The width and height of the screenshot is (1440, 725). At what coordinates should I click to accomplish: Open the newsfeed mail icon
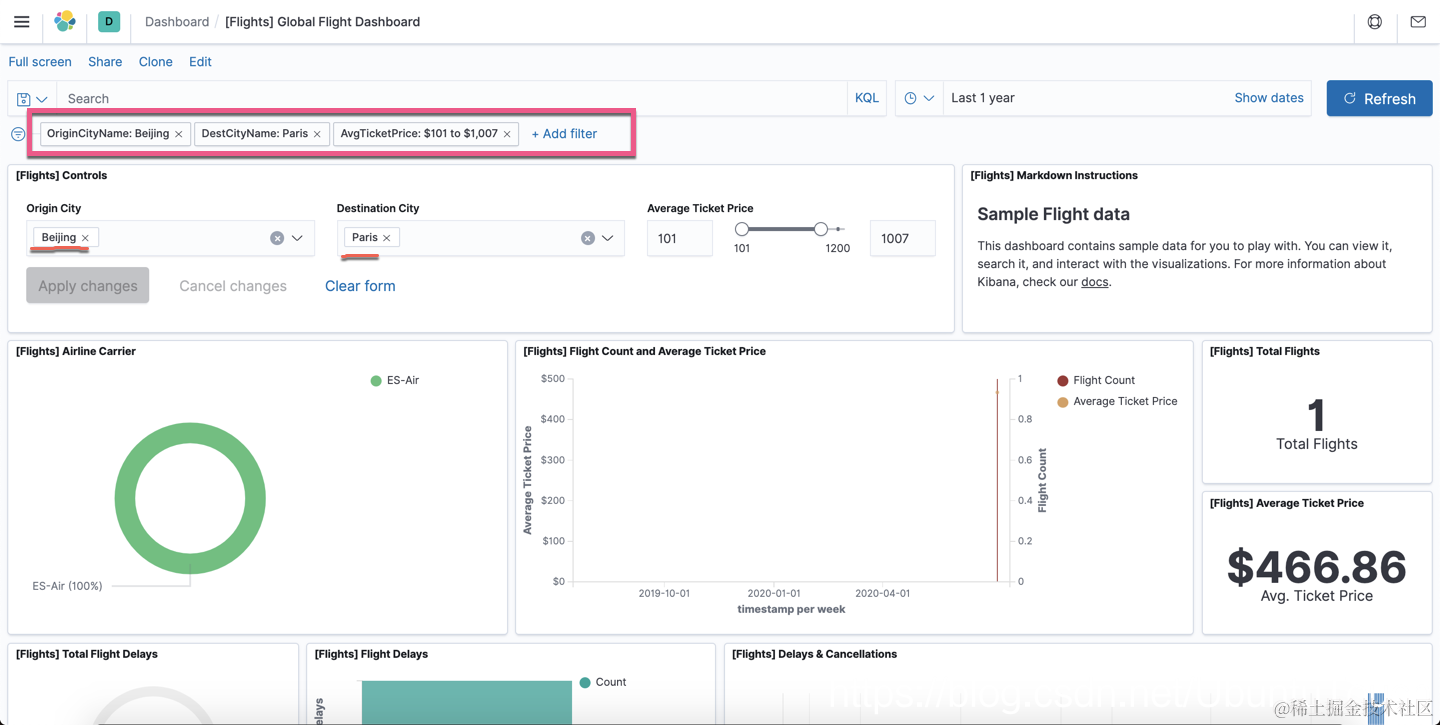click(1418, 21)
